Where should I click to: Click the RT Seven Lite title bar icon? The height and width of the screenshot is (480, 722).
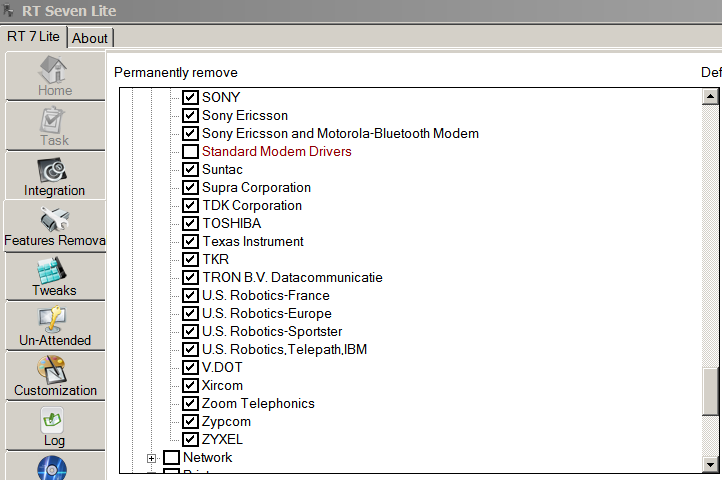[8, 10]
